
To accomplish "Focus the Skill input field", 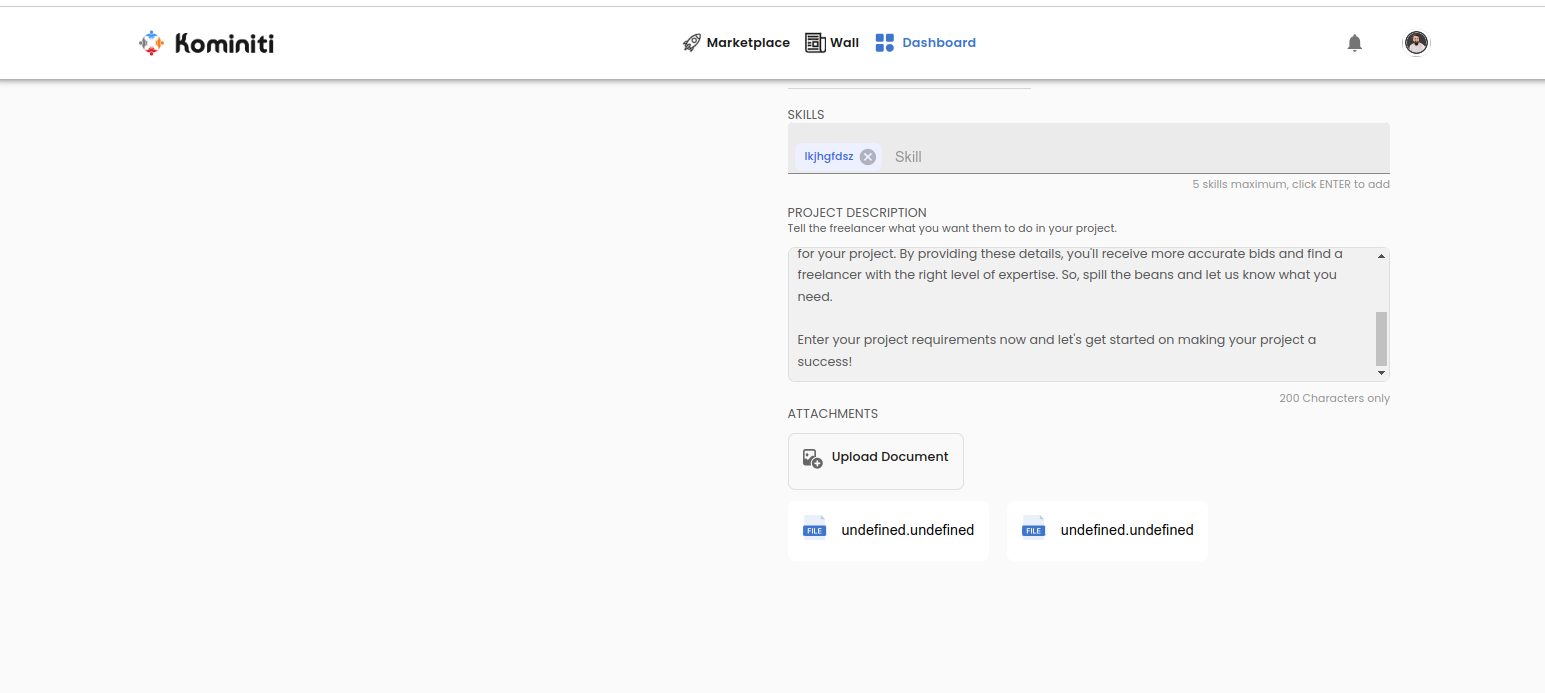I will [x=1100, y=157].
